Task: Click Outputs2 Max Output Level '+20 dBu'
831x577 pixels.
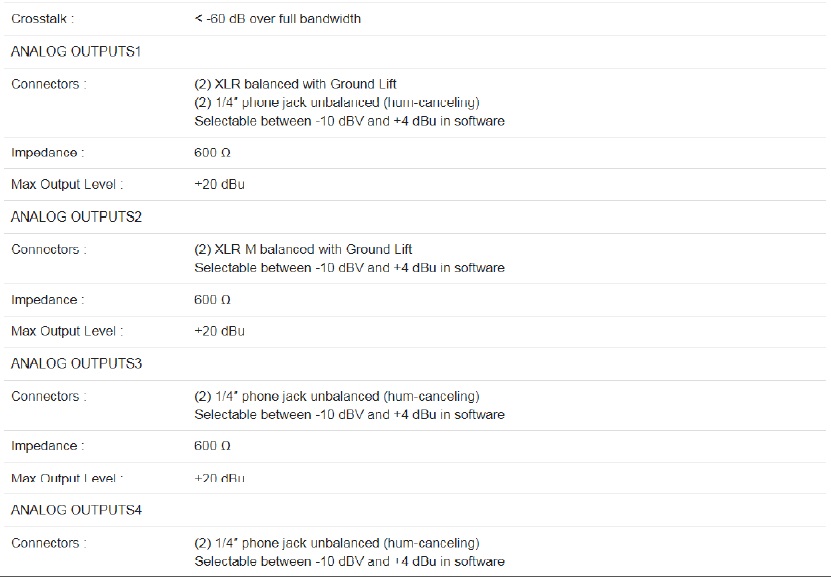Action: click(219, 331)
